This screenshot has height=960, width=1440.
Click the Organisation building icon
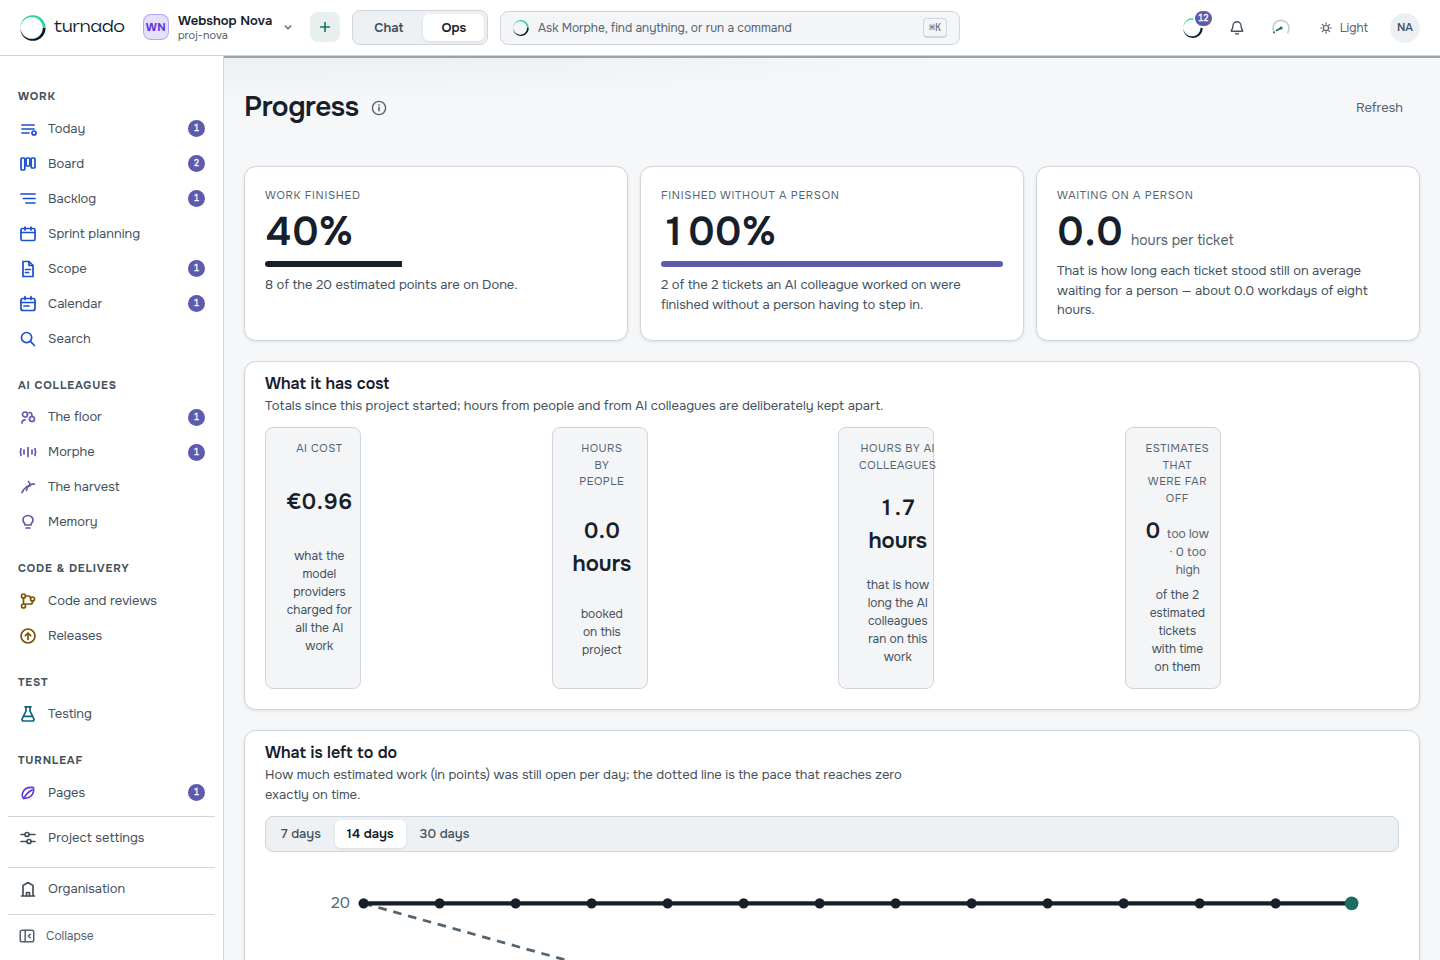(28, 889)
